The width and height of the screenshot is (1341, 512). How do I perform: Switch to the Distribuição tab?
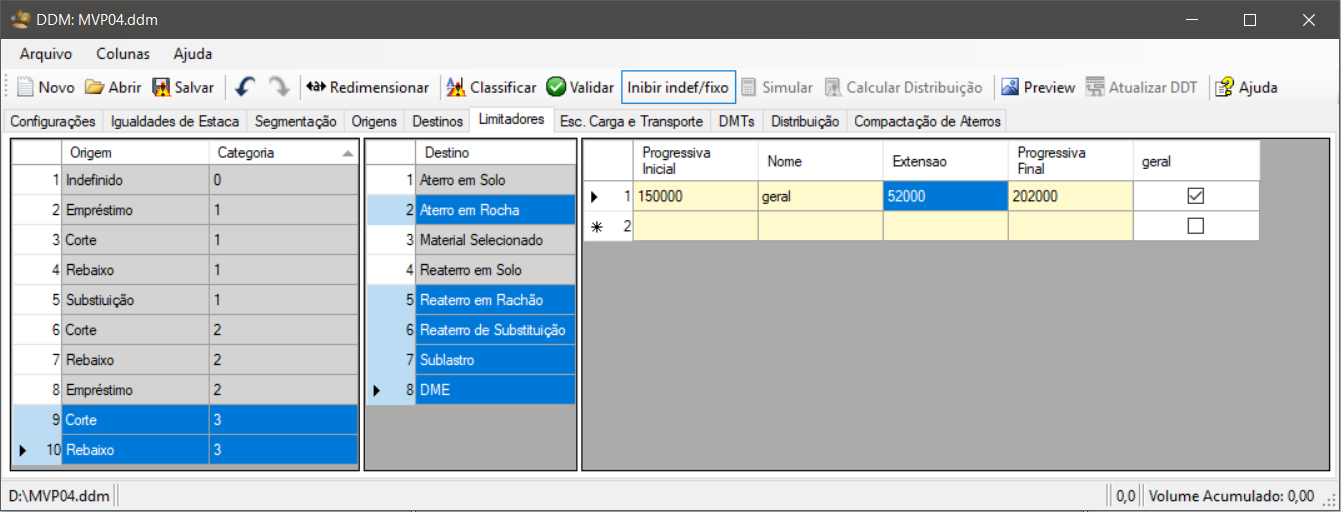[x=805, y=122]
